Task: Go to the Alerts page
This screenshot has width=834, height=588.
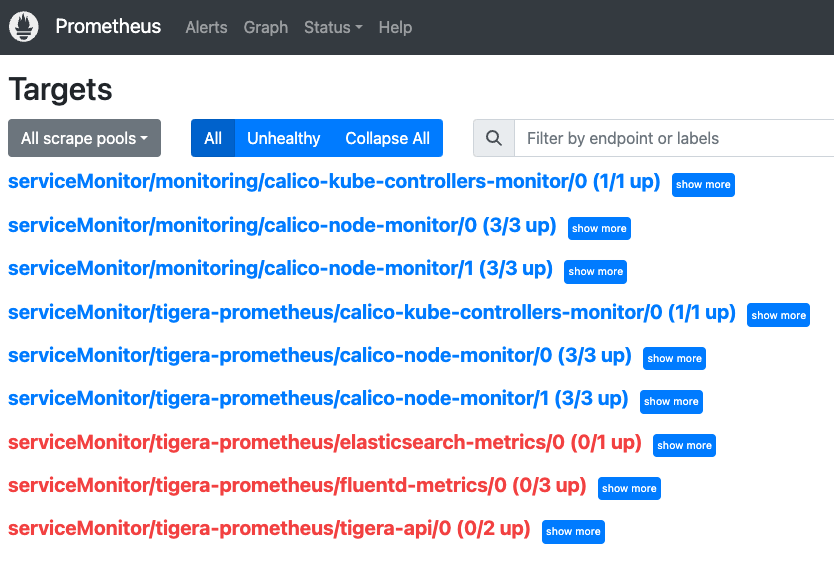Action: (206, 27)
